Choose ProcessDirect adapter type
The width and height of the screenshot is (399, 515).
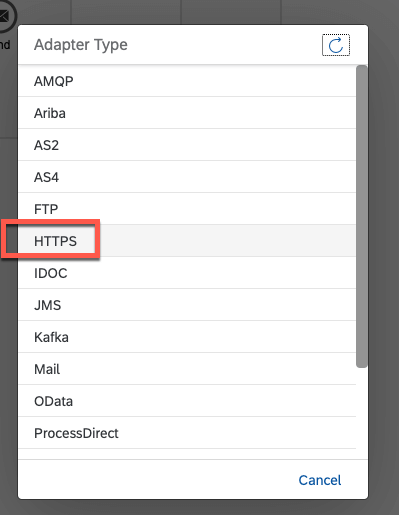tap(187, 433)
